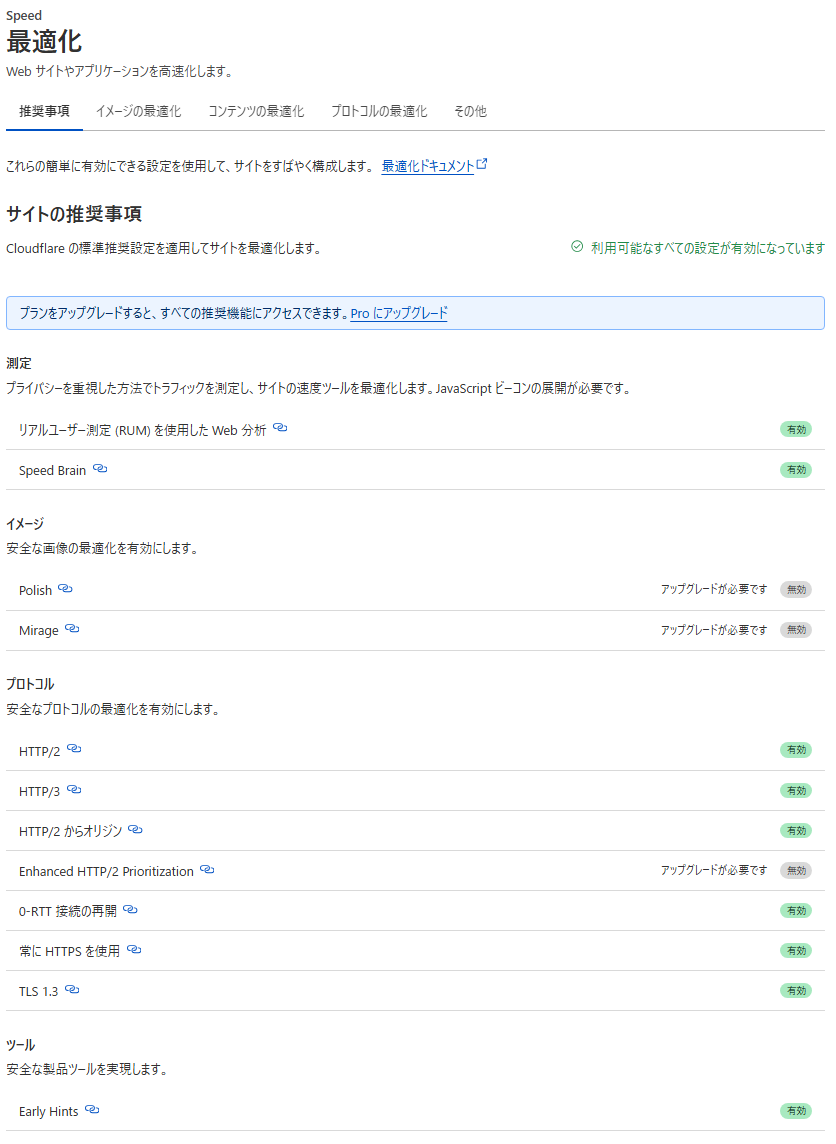
Task: Go to the プロトコルの最適化 tab
Action: pyautogui.click(x=379, y=111)
